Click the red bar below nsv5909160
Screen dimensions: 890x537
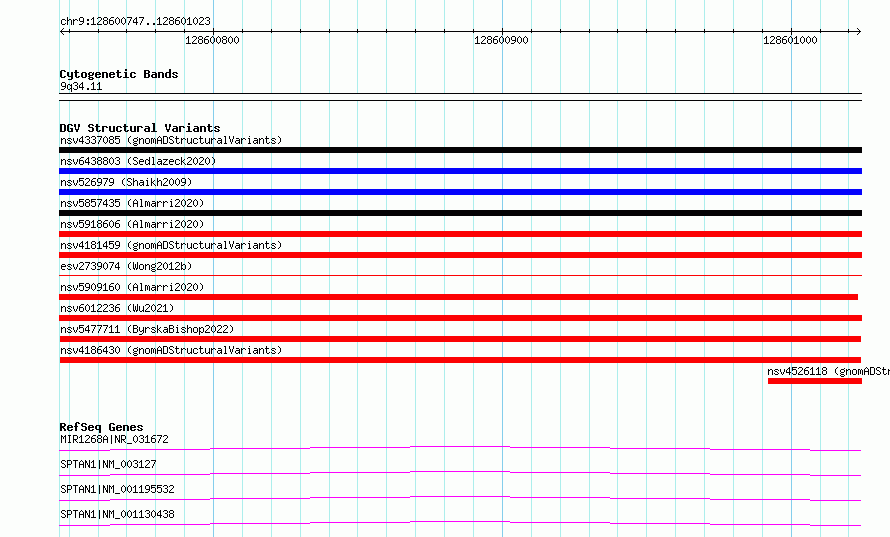tap(459, 297)
